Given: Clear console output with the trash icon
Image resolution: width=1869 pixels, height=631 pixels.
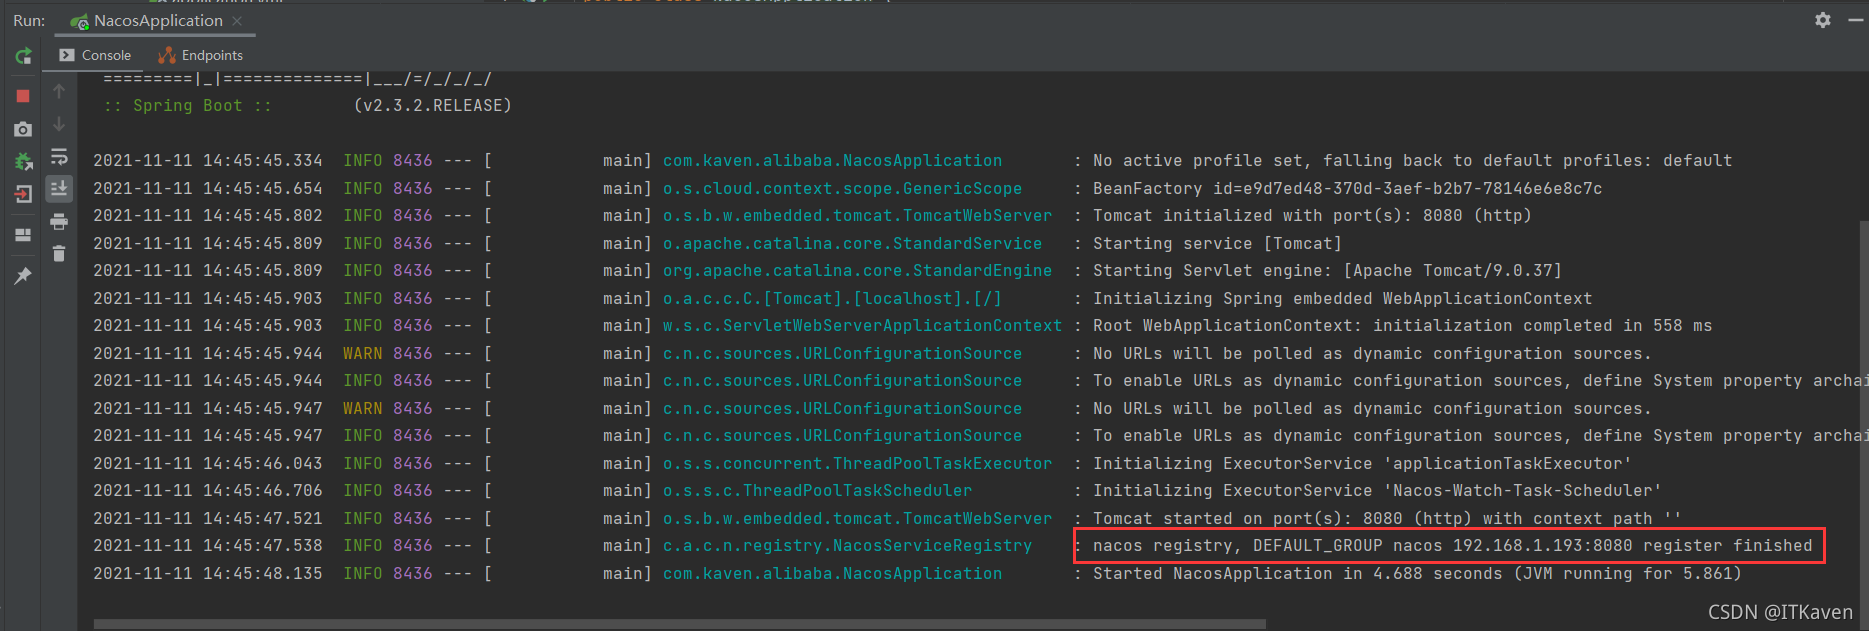Looking at the screenshot, I should click(59, 253).
